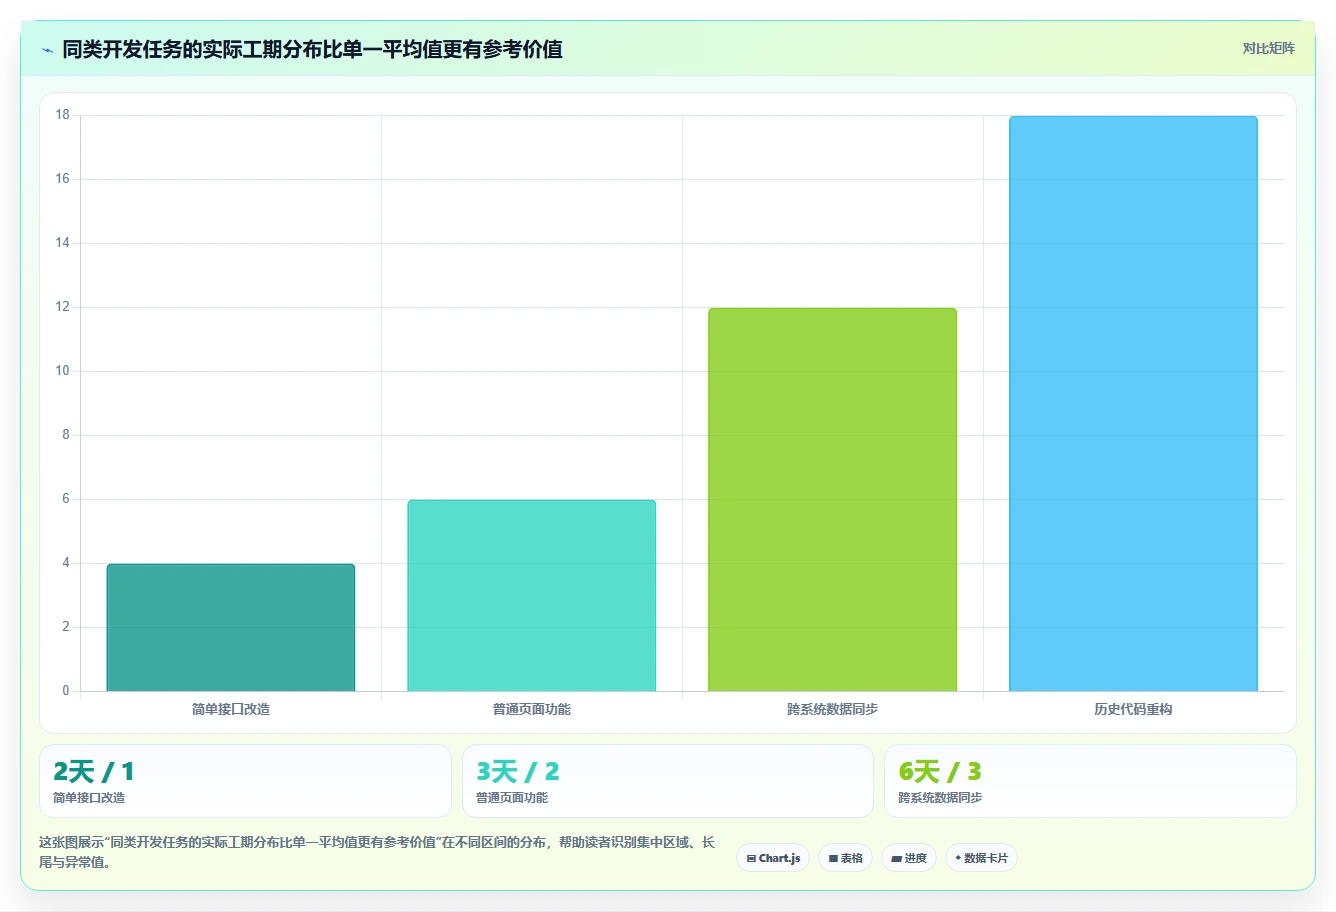Click the x-axis label 历史代码重构

tap(1133, 709)
